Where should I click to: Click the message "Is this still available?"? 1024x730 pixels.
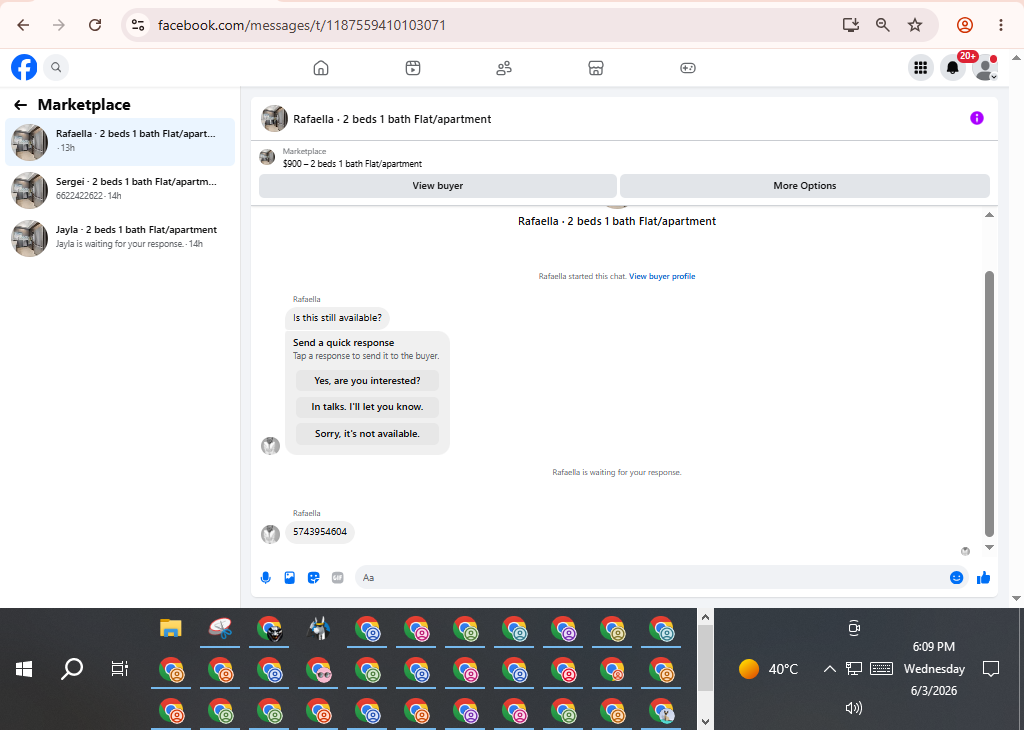(337, 318)
